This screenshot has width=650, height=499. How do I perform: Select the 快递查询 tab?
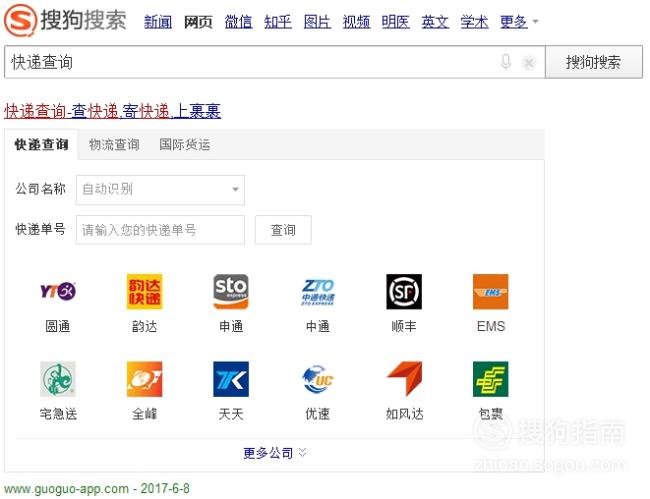[x=41, y=145]
